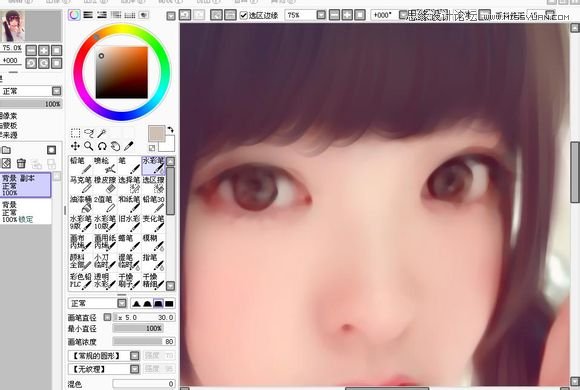580x390 pixels.
Task: Select the eyedropper tool
Action: (x=128, y=146)
